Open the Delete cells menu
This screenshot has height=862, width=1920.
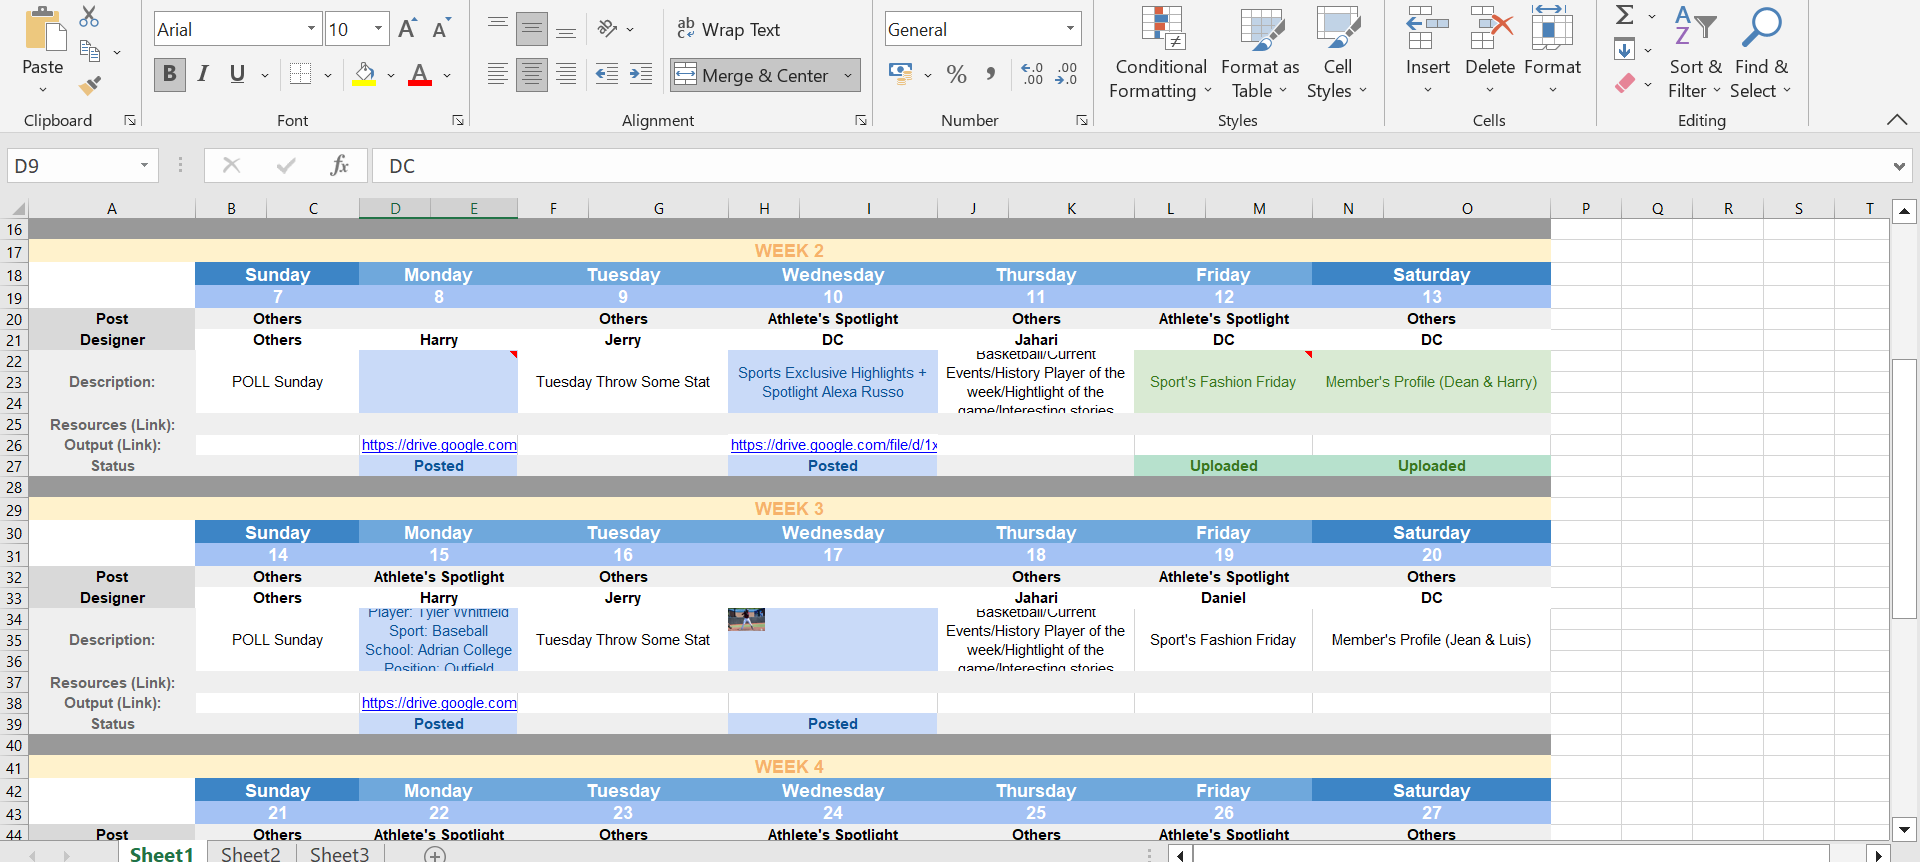click(1490, 52)
